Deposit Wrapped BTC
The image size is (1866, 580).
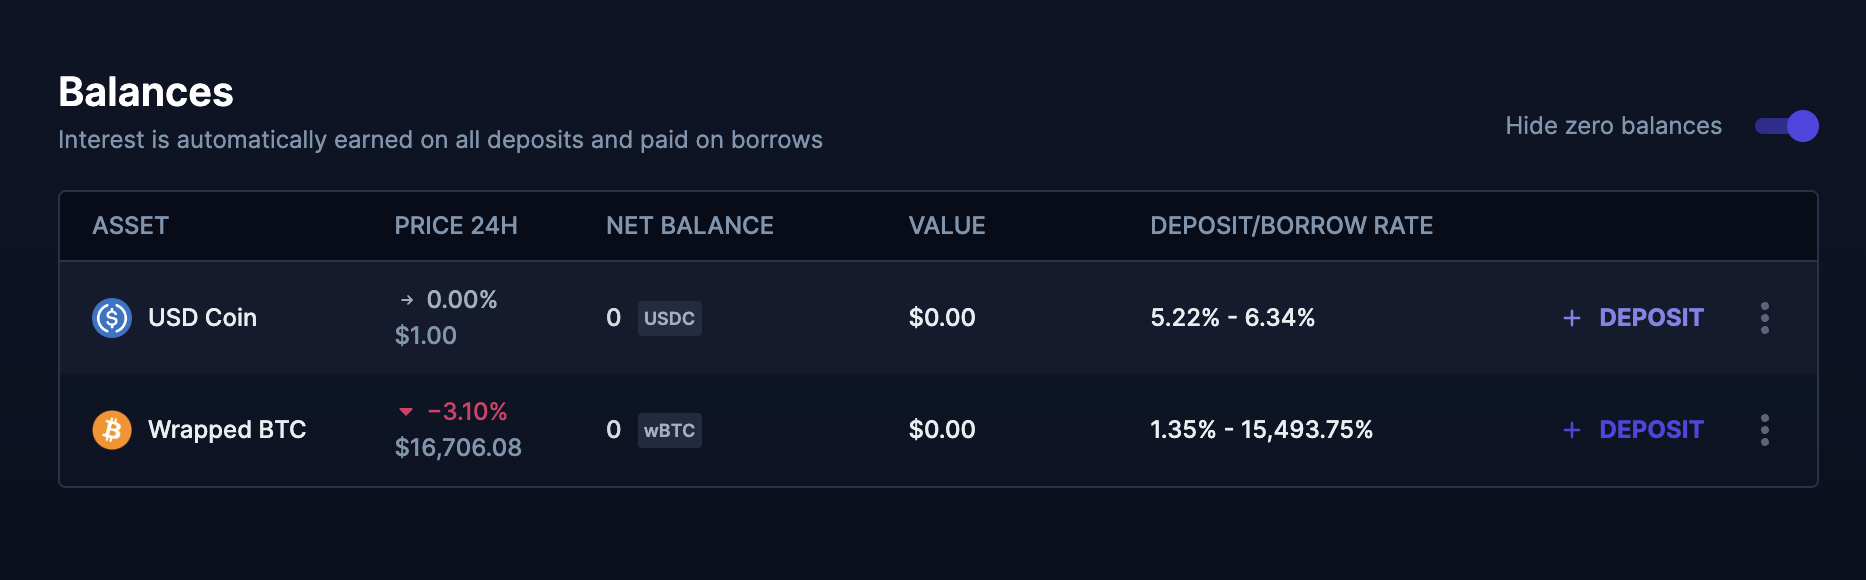coord(1633,430)
